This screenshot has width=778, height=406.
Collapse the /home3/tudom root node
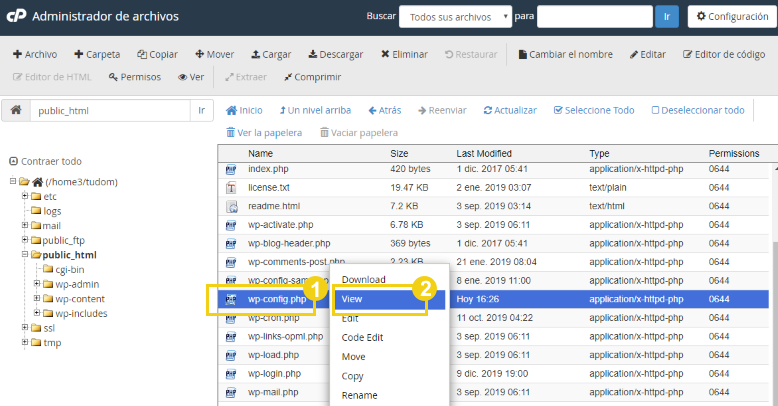pos(13,181)
